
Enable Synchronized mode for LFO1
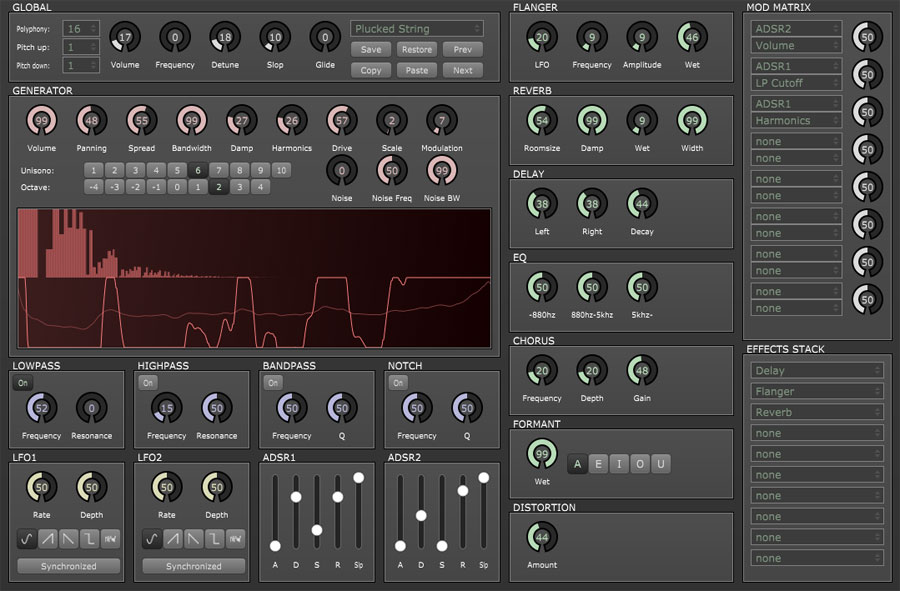point(67,566)
